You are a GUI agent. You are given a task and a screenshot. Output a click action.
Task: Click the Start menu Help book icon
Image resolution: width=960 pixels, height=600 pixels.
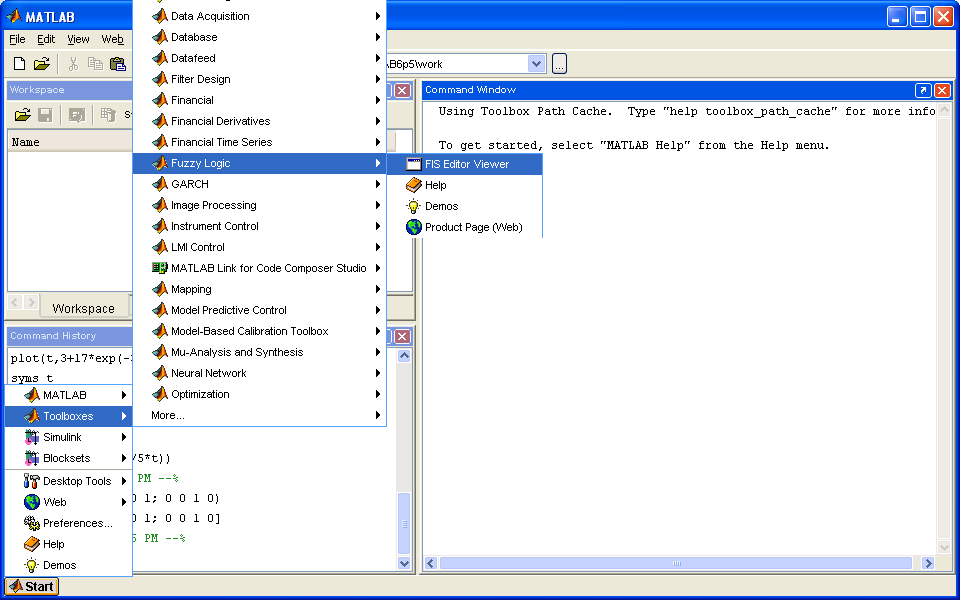click(32, 544)
